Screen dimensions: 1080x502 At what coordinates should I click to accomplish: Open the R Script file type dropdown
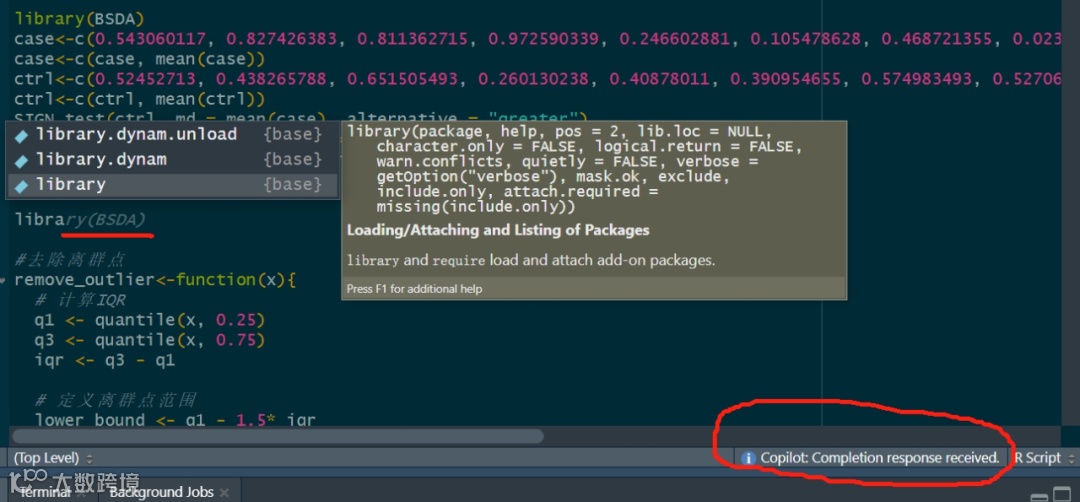(1043, 458)
